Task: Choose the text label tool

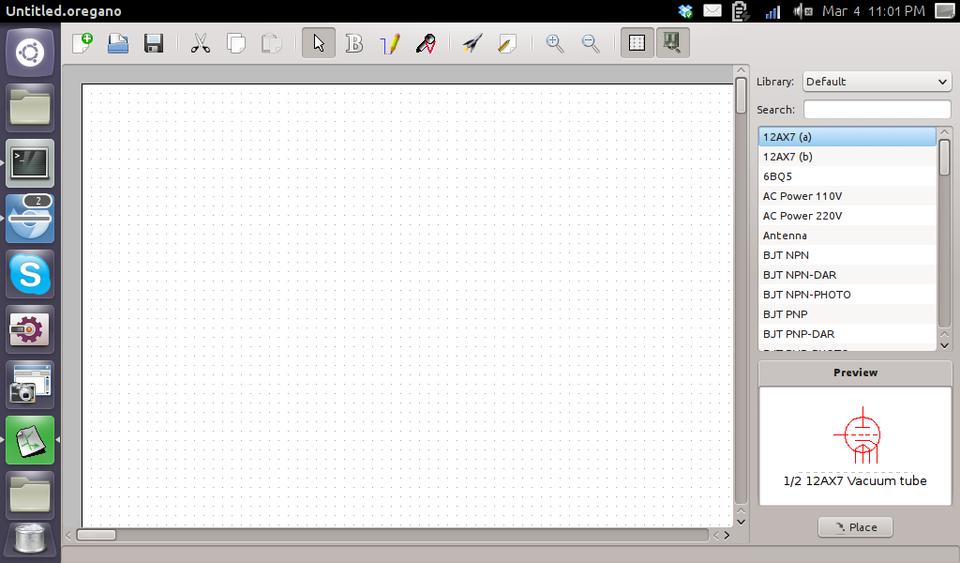Action: coord(354,44)
